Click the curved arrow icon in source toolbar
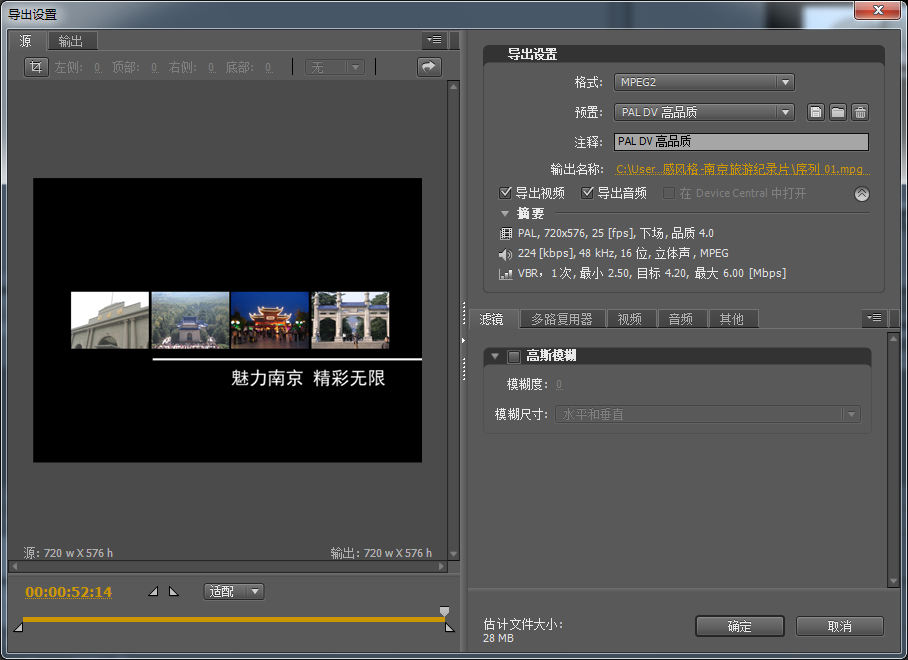This screenshot has height=660, width=908. point(429,67)
